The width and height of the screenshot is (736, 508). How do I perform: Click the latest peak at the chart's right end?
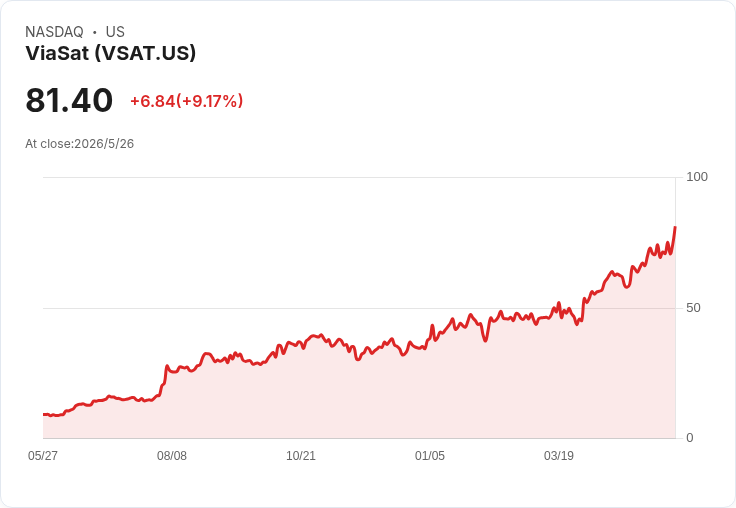[675, 228]
